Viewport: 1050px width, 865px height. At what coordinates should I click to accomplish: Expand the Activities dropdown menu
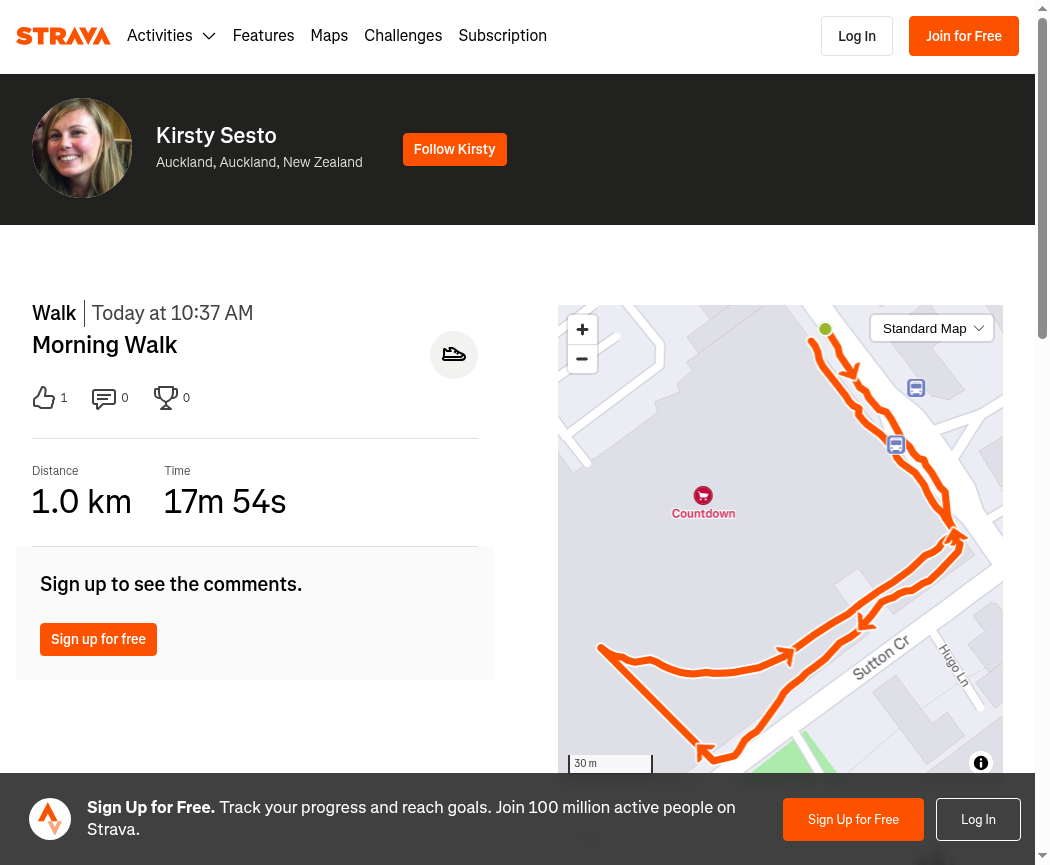click(x=171, y=36)
